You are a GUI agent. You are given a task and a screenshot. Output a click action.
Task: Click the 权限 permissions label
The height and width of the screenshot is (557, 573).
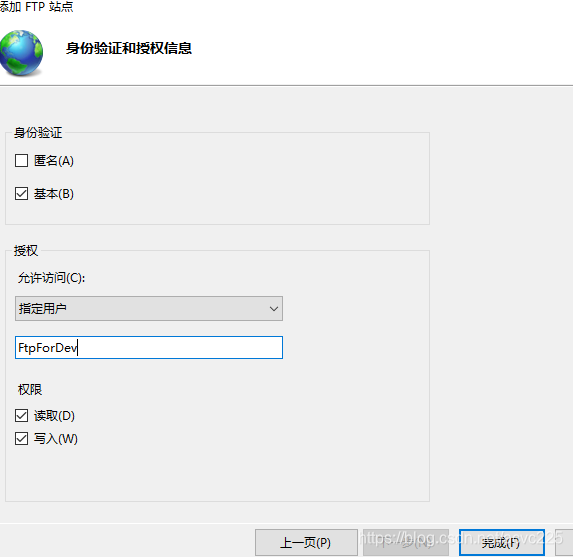coord(30,390)
